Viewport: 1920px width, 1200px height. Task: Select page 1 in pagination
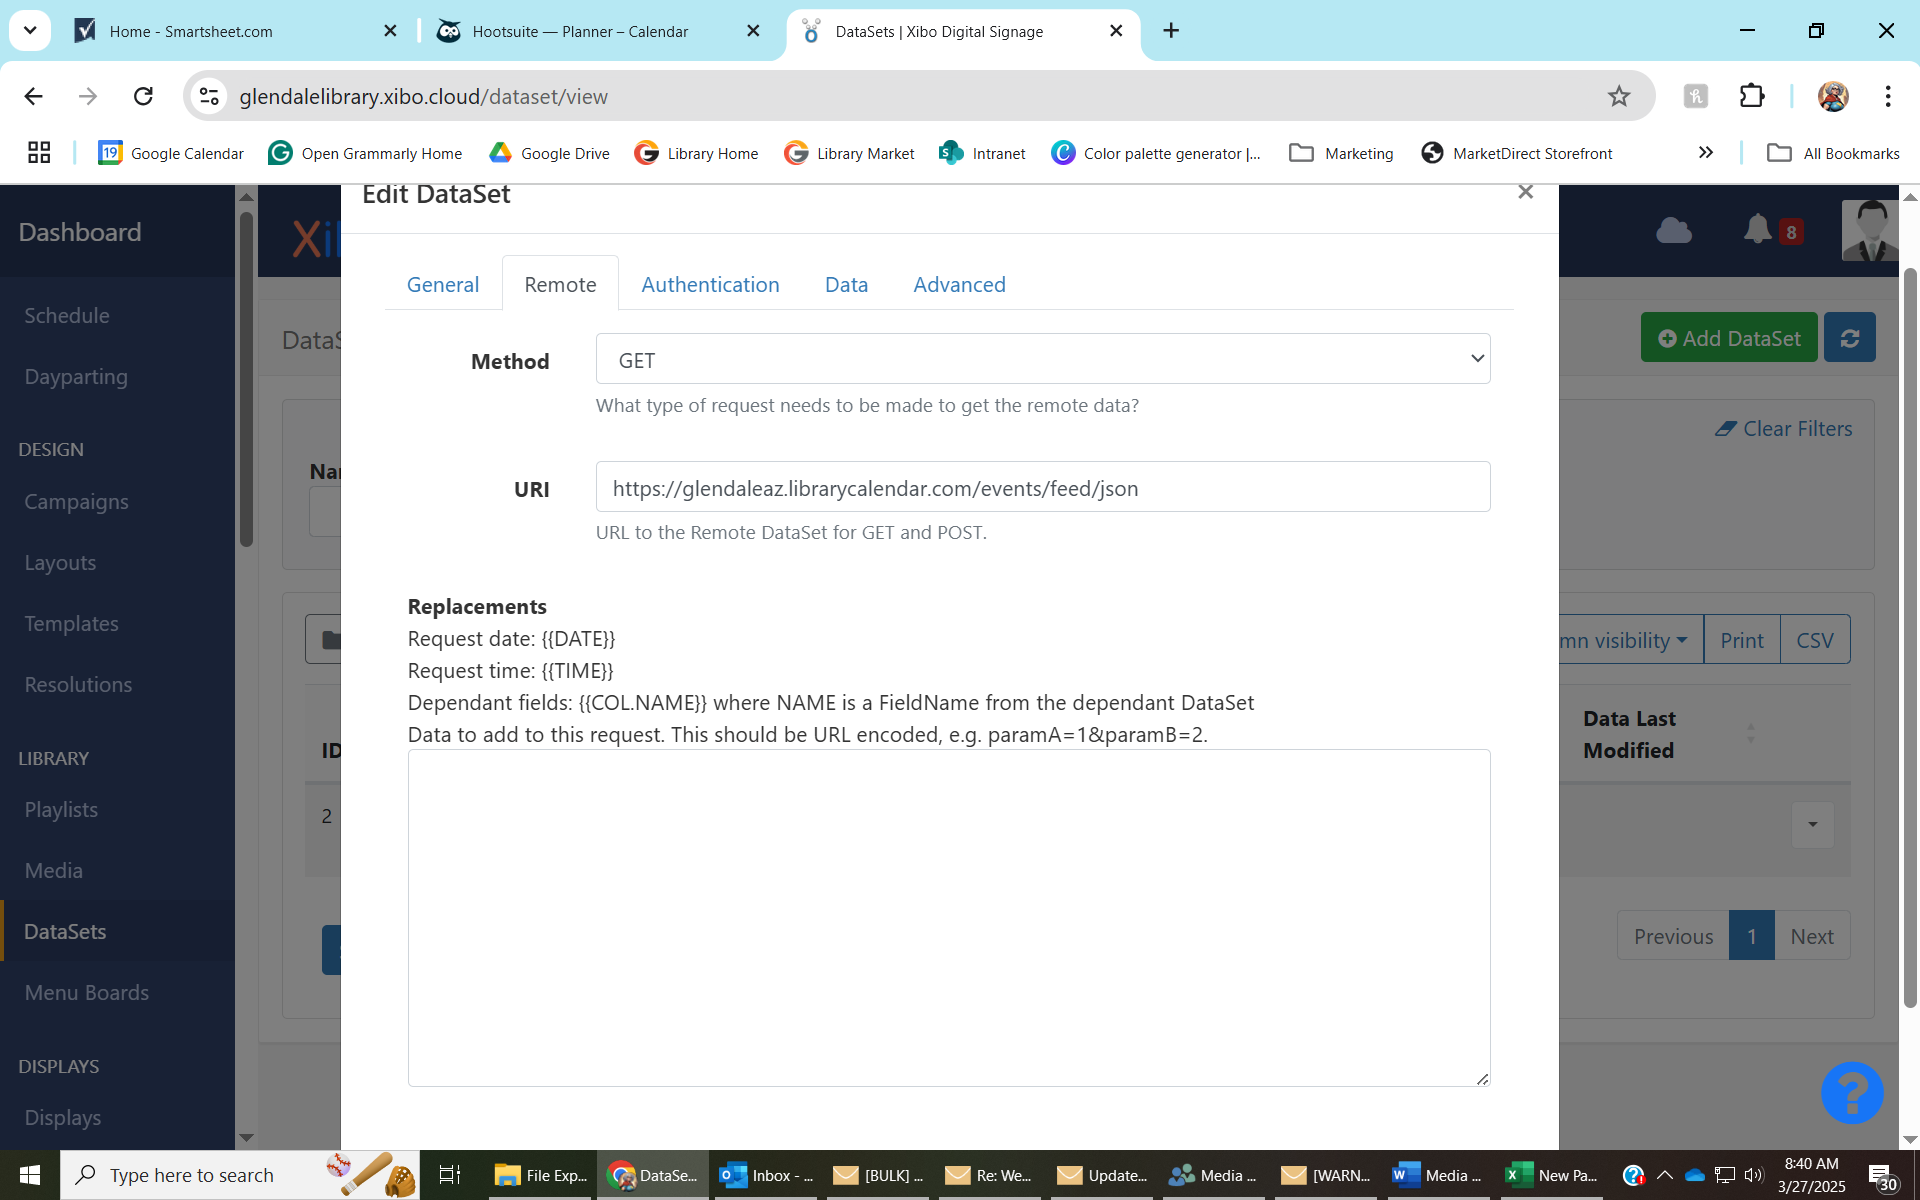[x=1752, y=936]
